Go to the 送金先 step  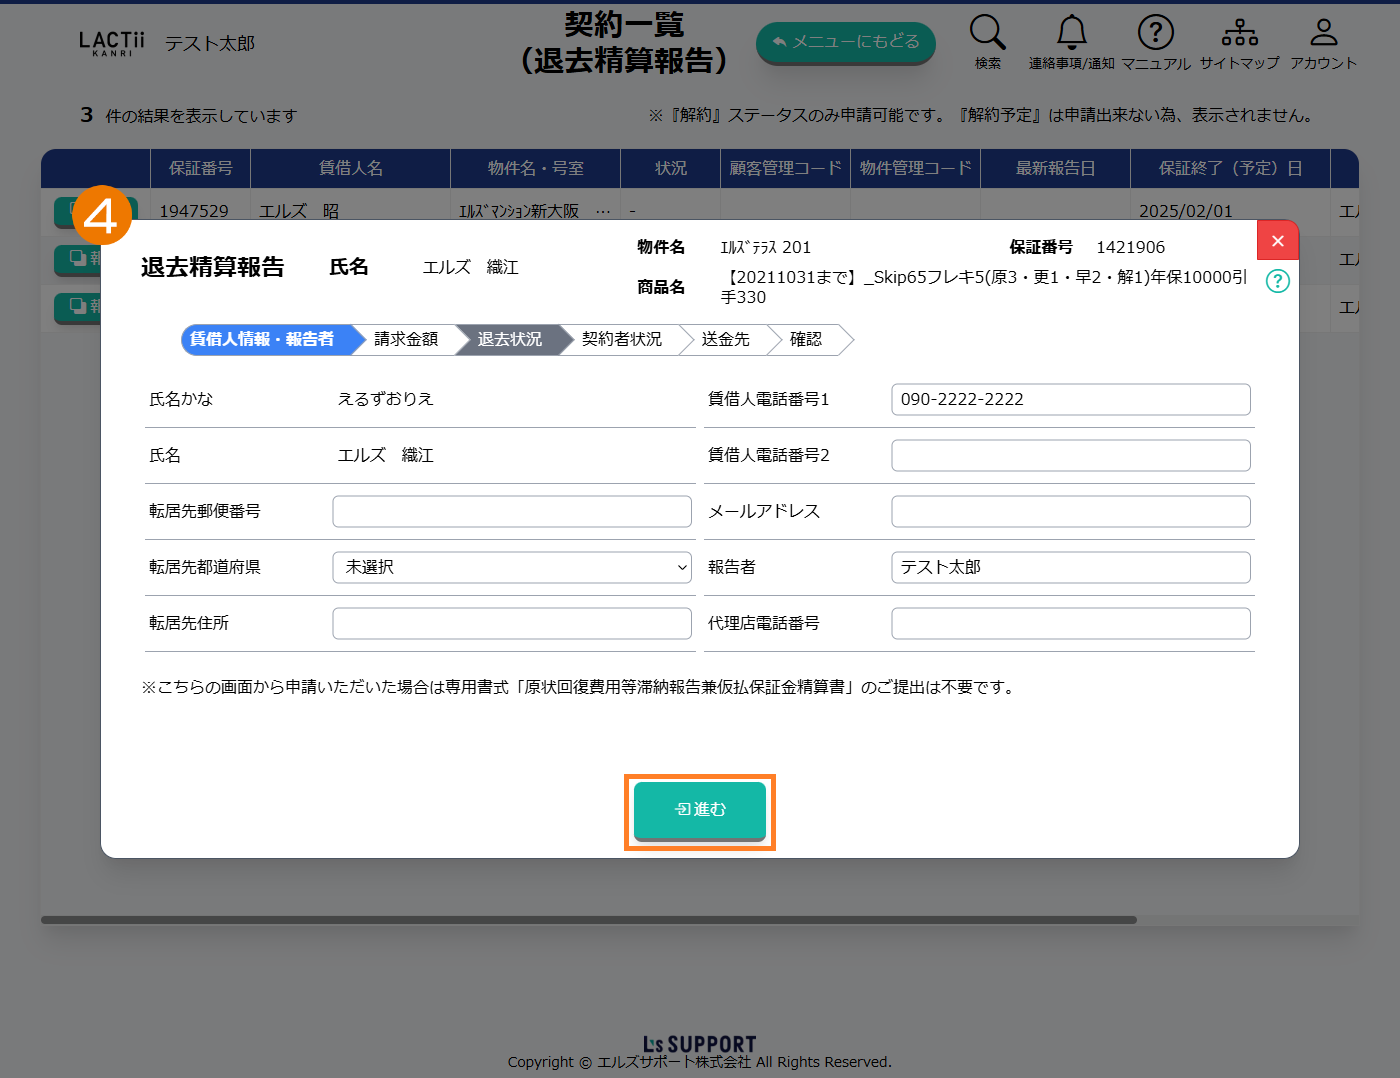pyautogui.click(x=725, y=340)
